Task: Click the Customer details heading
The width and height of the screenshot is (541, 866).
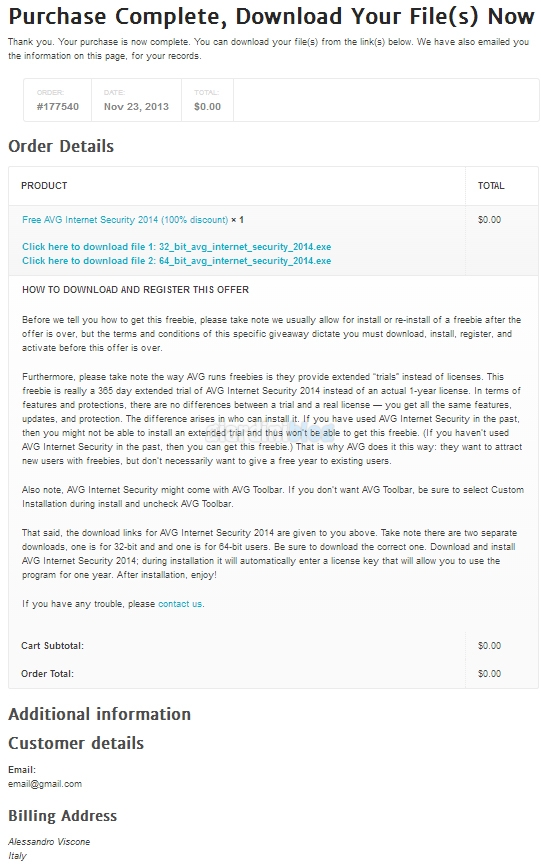Action: [76, 743]
